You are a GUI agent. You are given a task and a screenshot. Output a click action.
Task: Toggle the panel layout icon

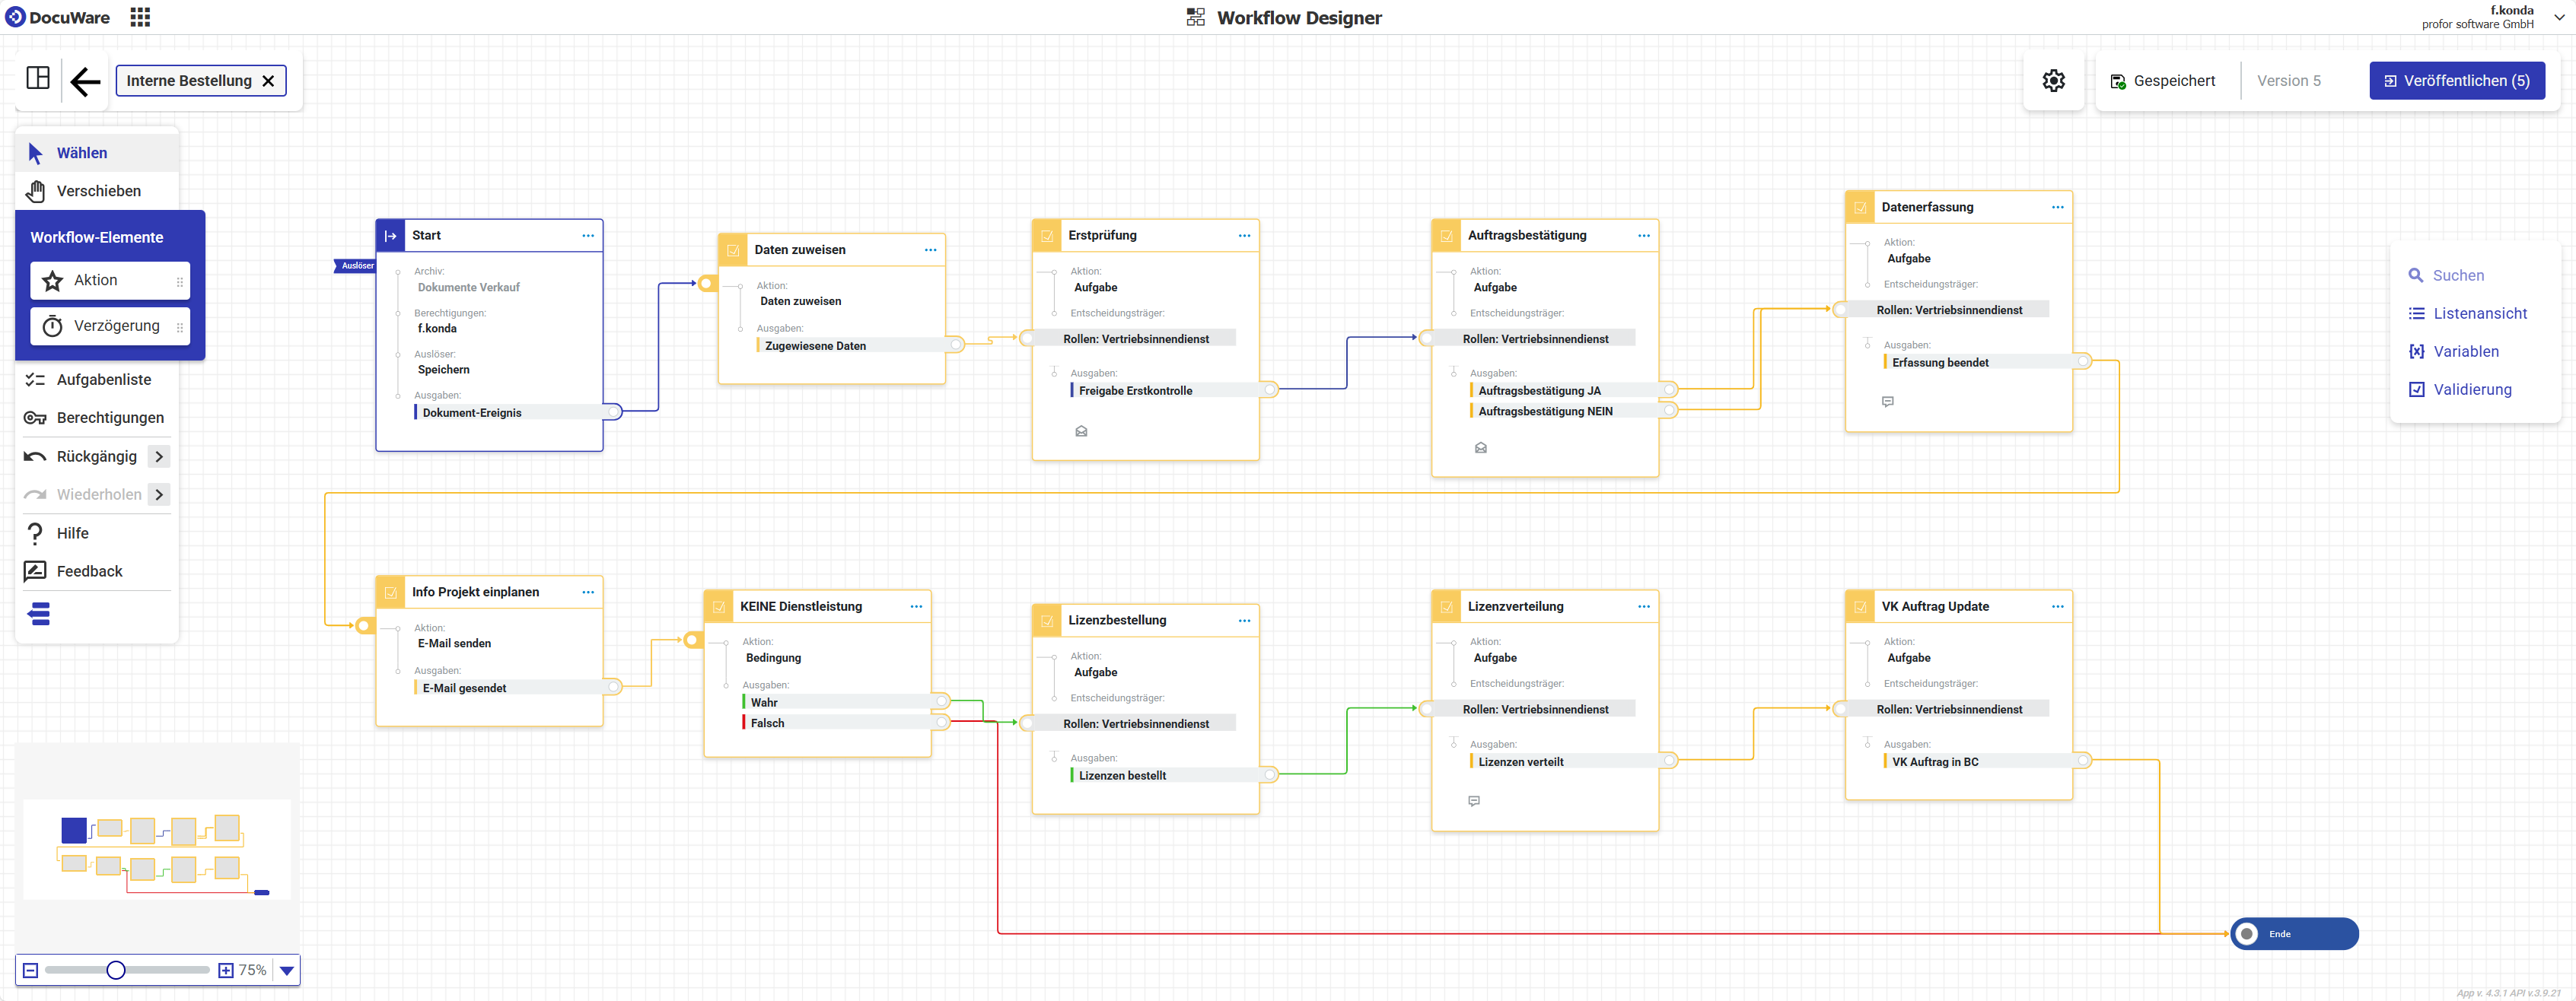tap(38, 78)
